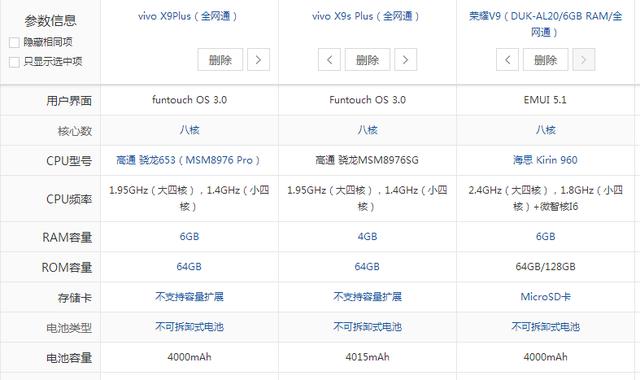Shift vivo X9s Plus column right
This screenshot has width=640, height=380.
click(405, 60)
